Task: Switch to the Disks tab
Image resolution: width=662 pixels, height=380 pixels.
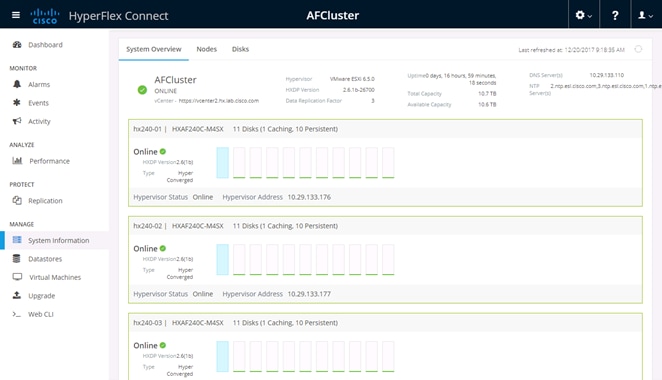Action: (240, 49)
